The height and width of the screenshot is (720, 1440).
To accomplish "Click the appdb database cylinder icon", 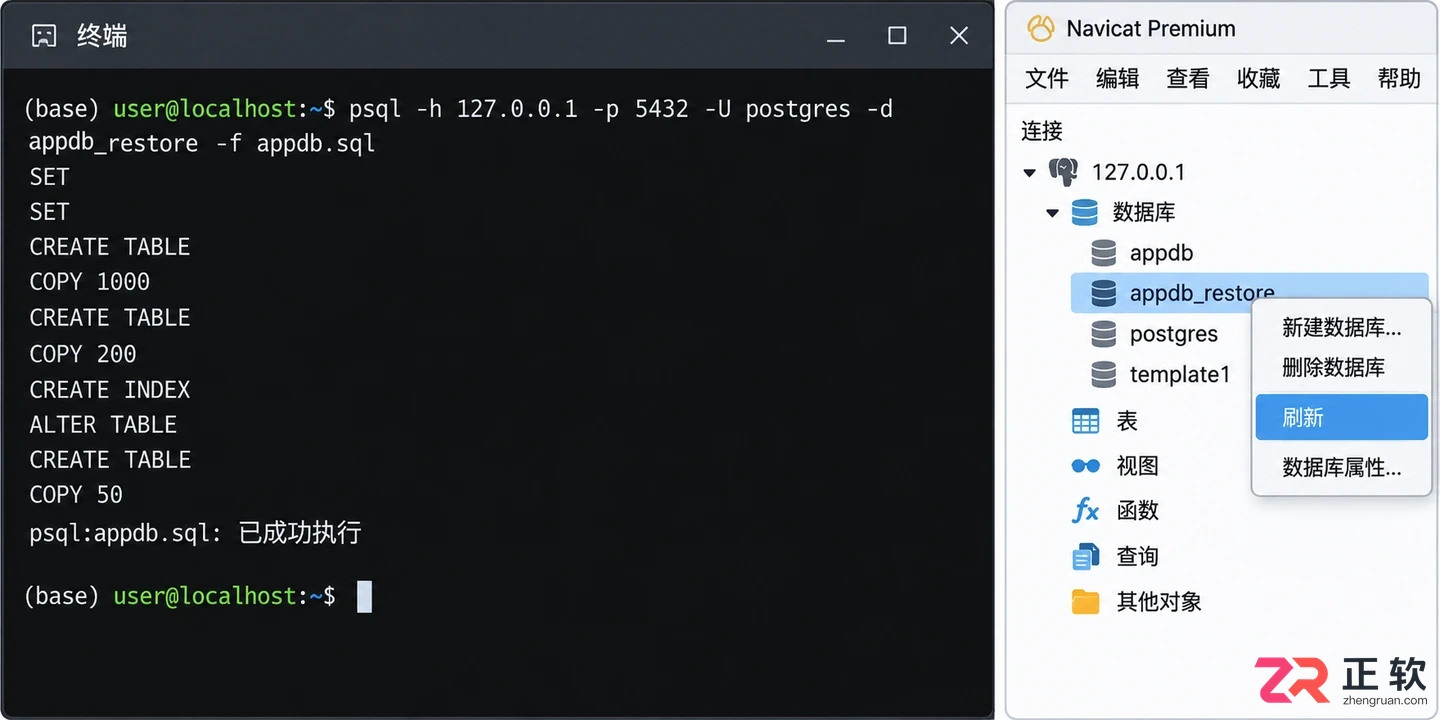I will pyautogui.click(x=1103, y=253).
